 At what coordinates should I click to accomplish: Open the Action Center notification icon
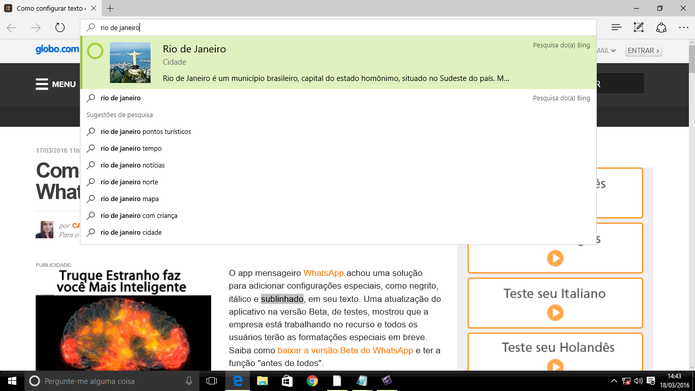pos(651,381)
